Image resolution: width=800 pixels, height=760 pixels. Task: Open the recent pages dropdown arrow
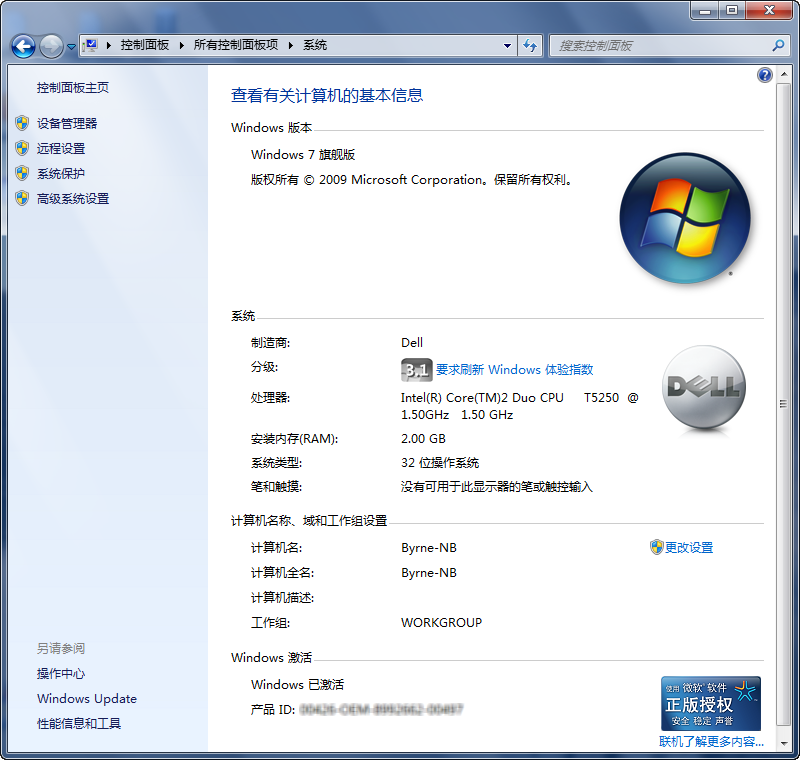pos(71,47)
